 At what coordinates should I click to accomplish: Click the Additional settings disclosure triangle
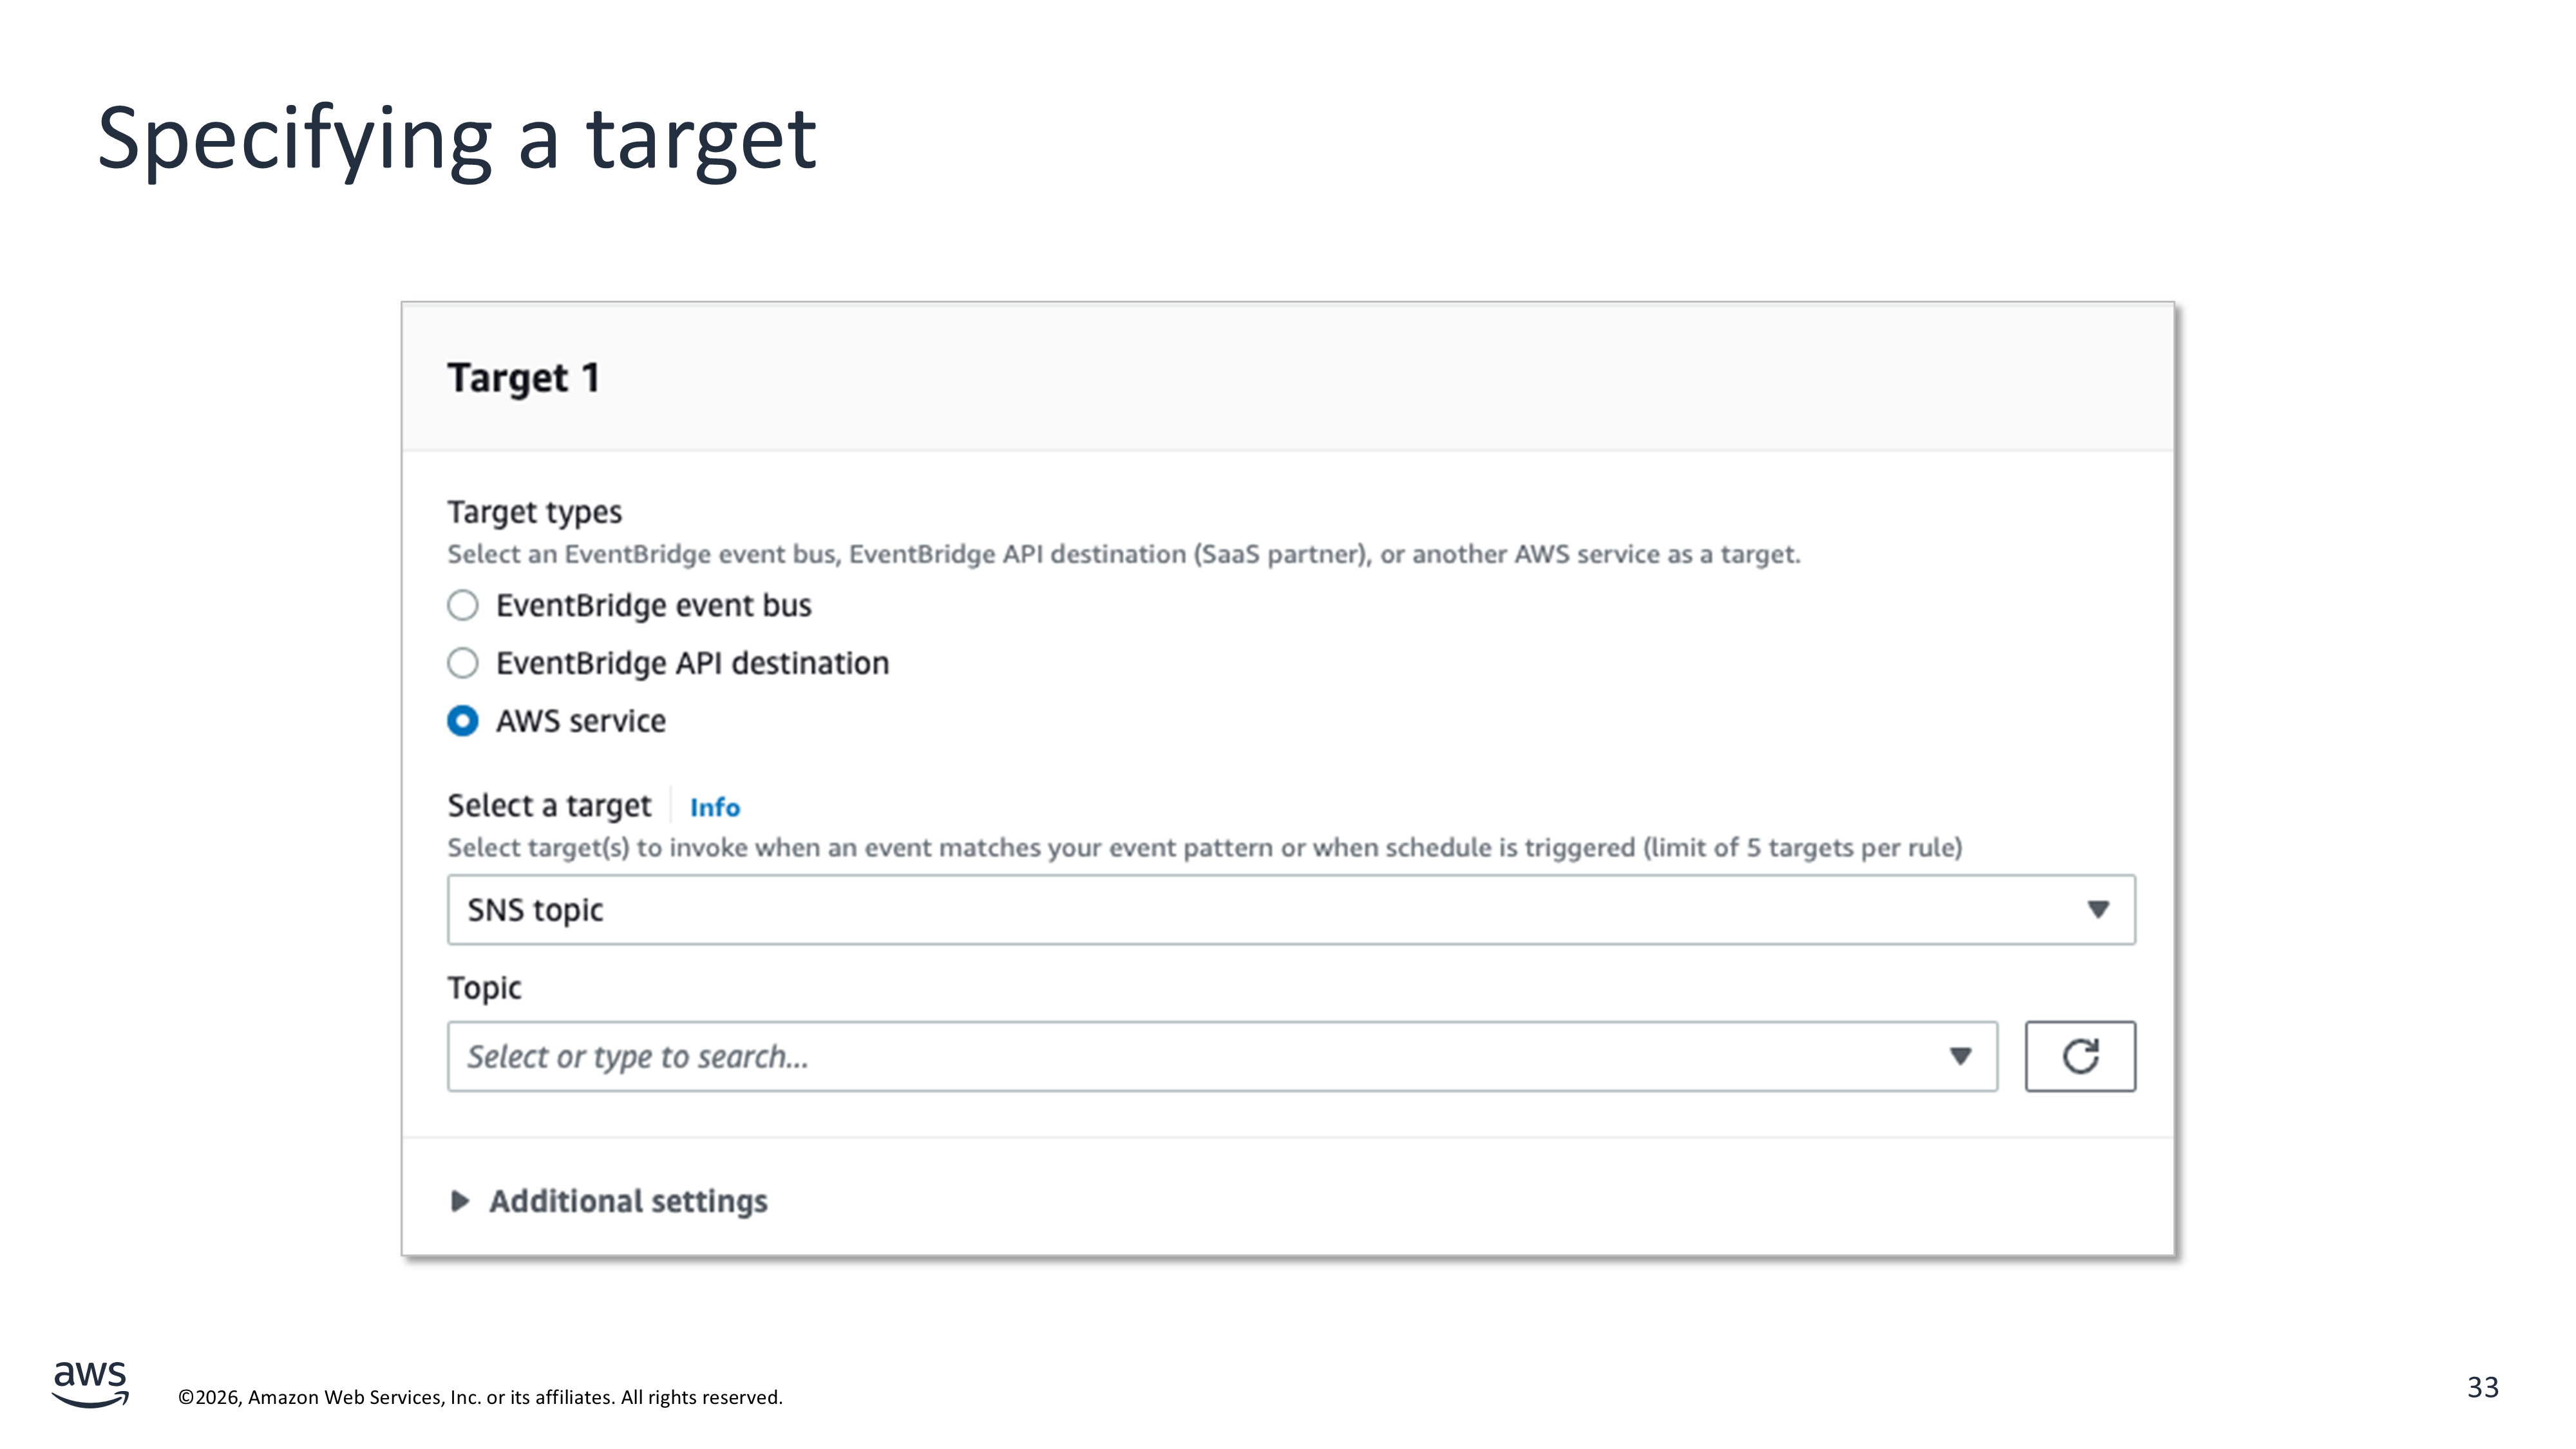click(460, 1201)
